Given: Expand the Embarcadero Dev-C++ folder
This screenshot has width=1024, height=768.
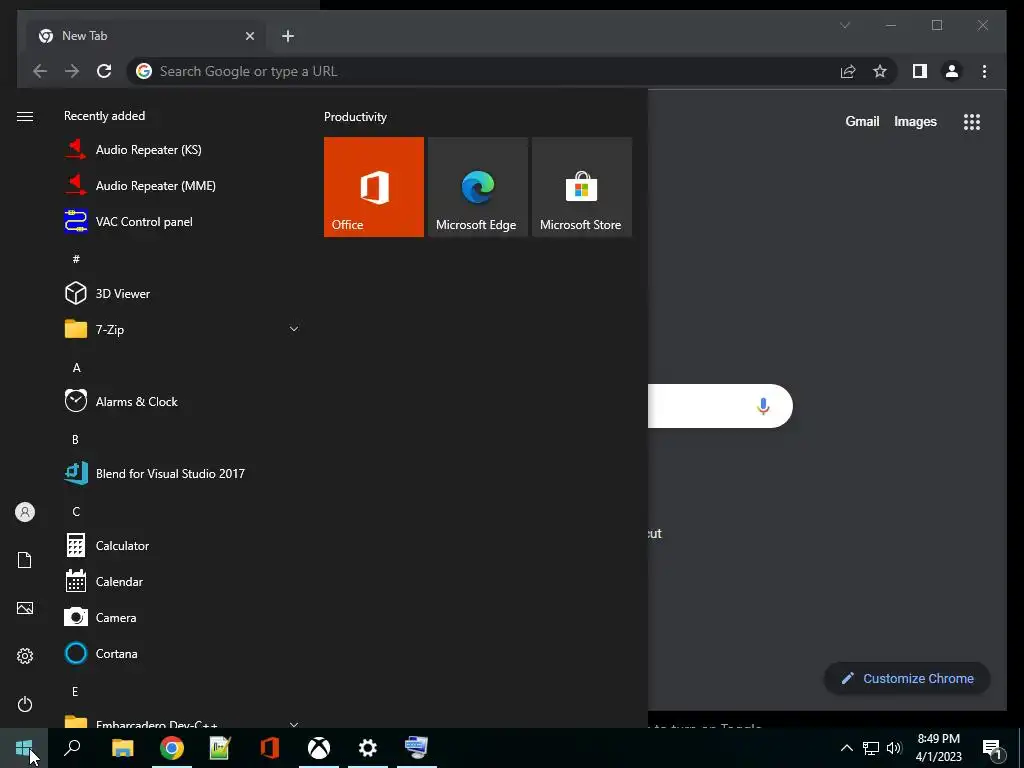Looking at the screenshot, I should (294, 724).
